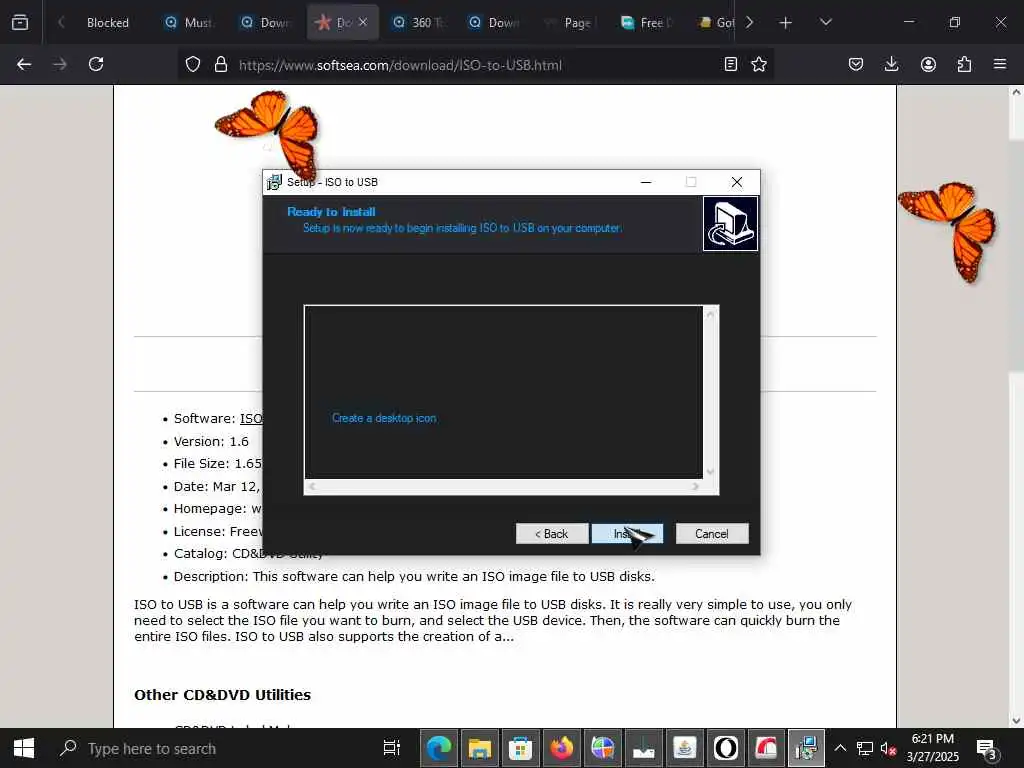Bookmark this page with the star icon
Screen dimensions: 1024x768
[759, 64]
